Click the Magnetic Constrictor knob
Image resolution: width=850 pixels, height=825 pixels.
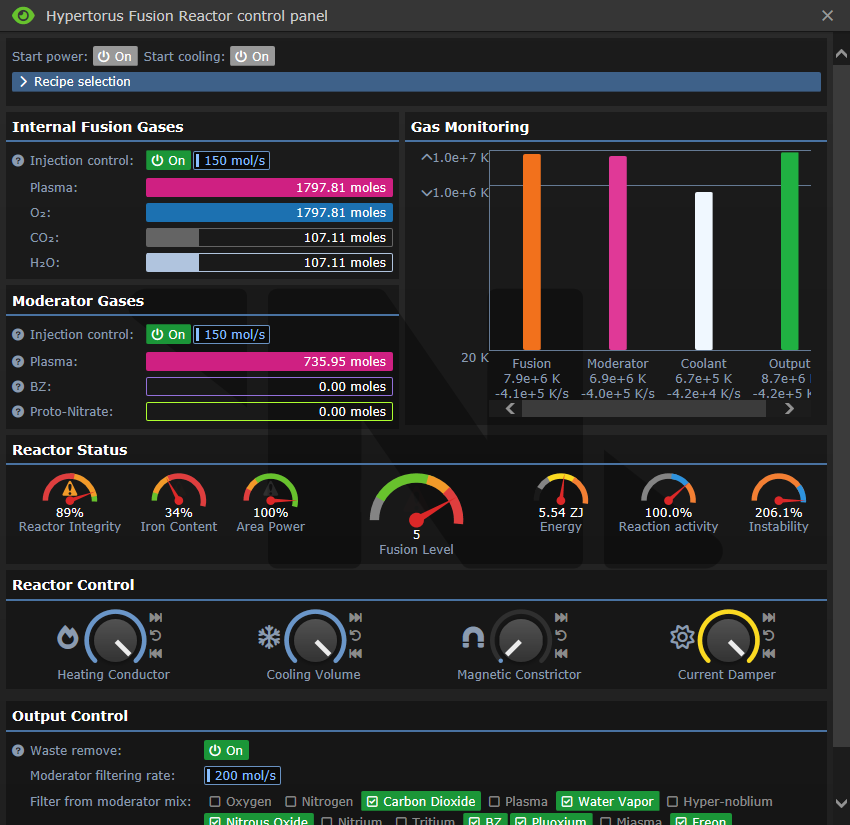520,638
